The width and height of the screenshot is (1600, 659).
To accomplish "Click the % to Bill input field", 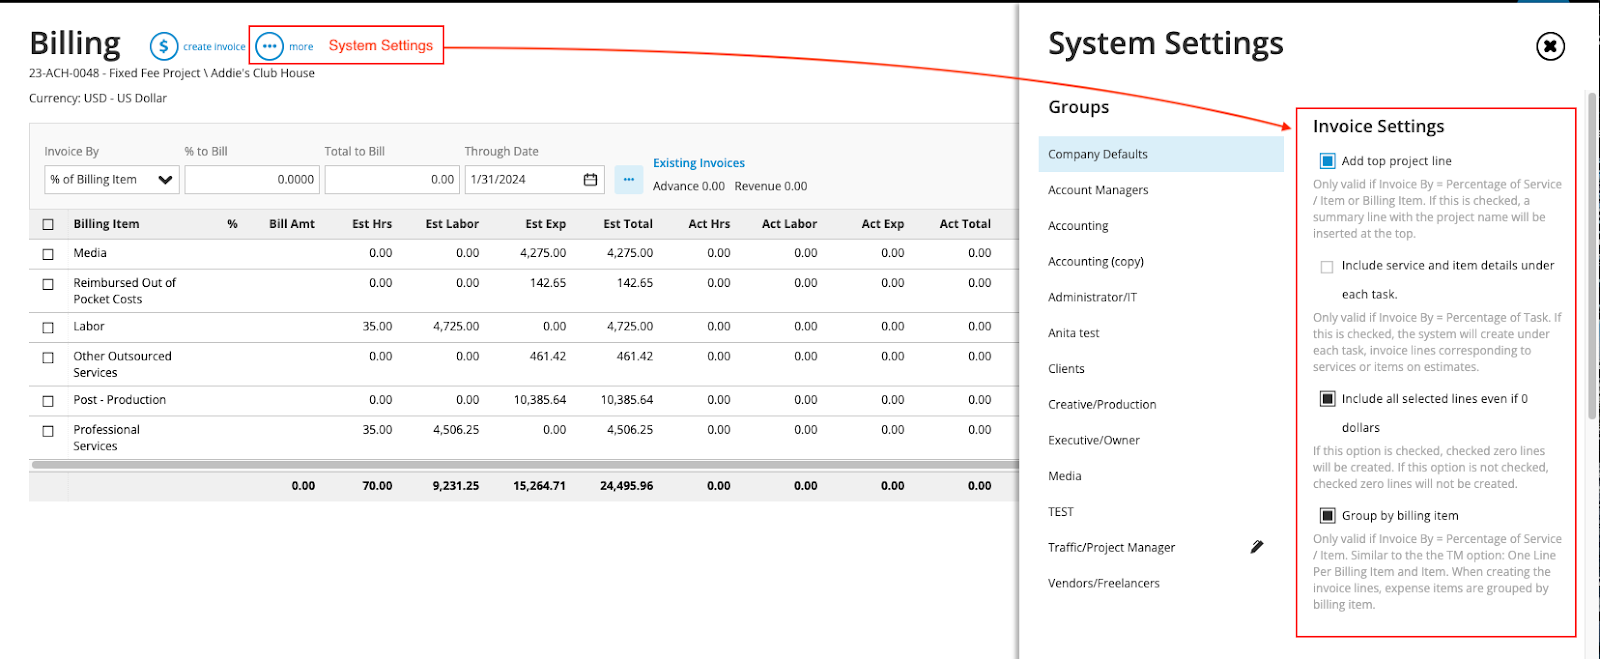I will (x=252, y=180).
